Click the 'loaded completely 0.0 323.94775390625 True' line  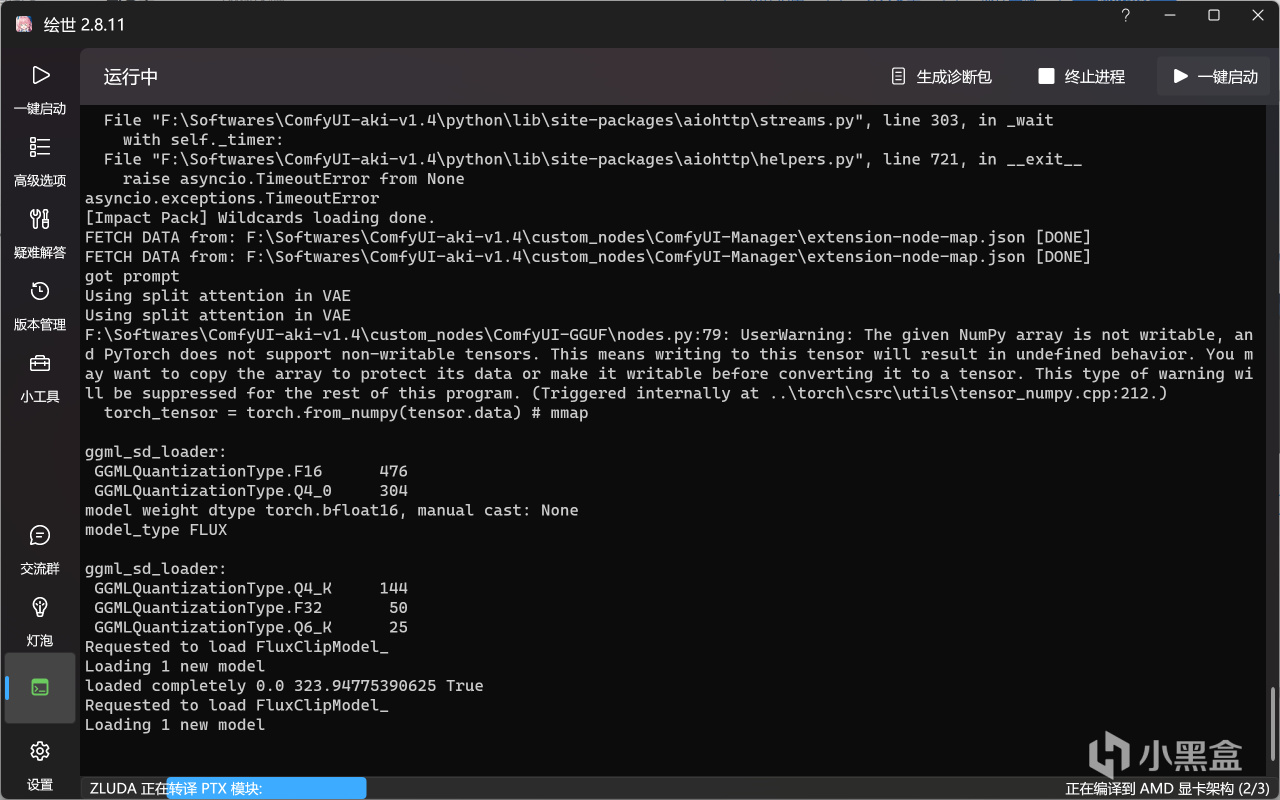click(x=284, y=686)
